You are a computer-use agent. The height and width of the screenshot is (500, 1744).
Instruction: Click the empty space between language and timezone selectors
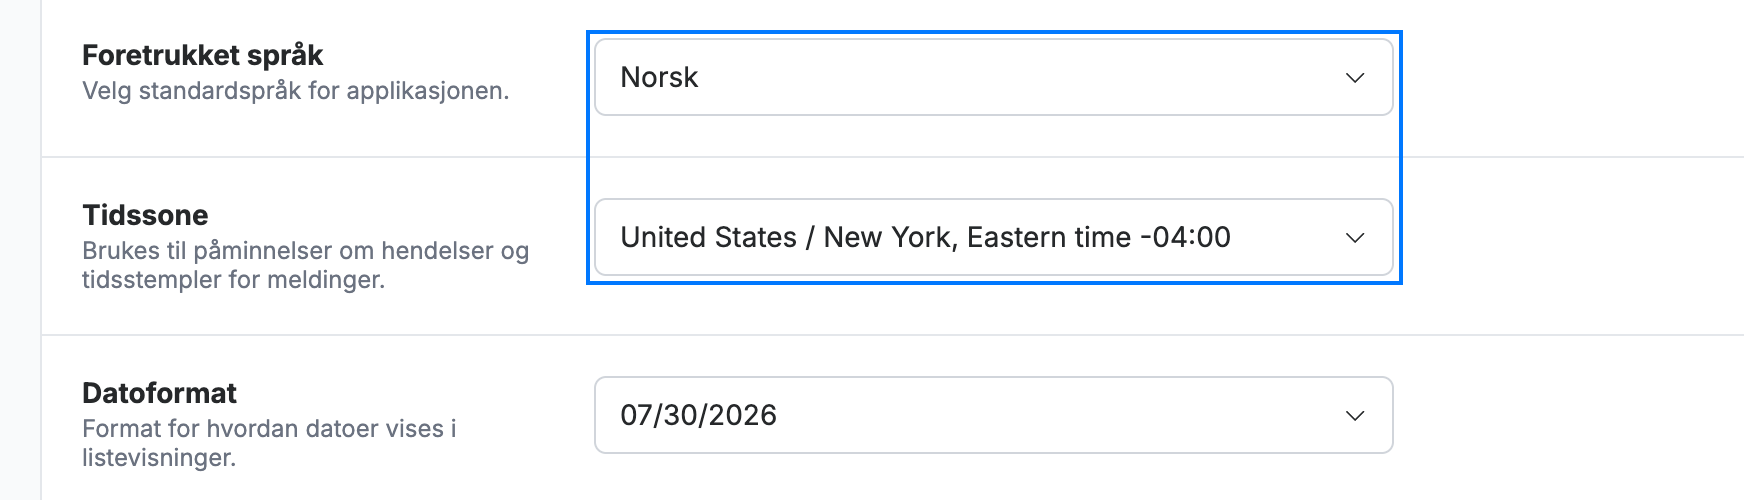tap(993, 157)
